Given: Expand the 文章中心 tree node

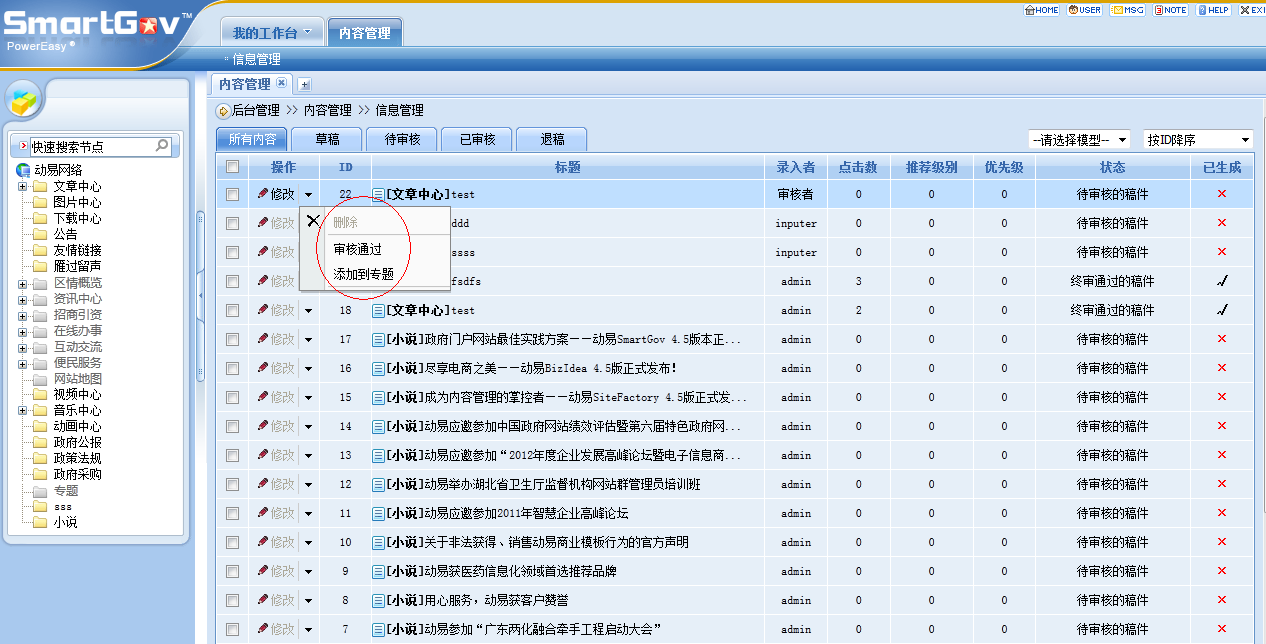Looking at the screenshot, I should [x=23, y=187].
